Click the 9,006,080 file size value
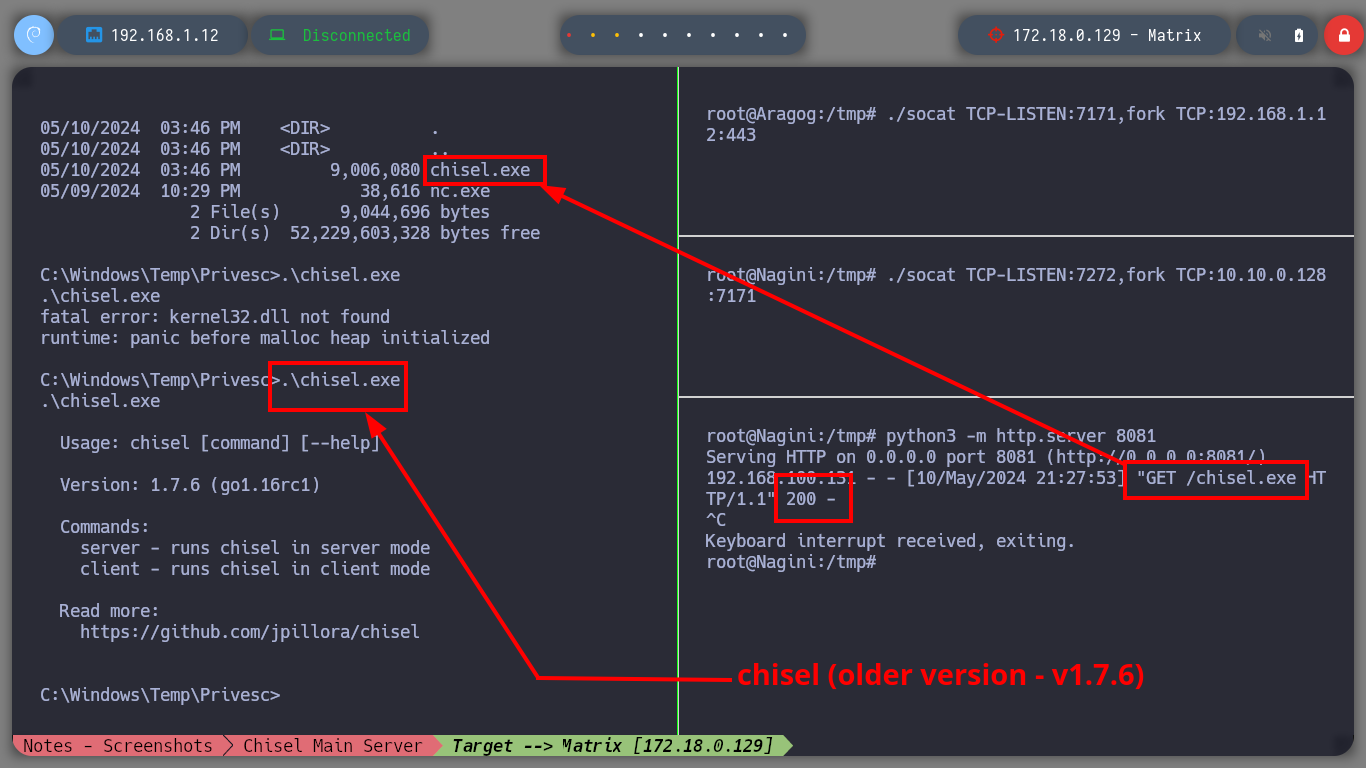Screen dimensions: 1366x768 point(375,170)
